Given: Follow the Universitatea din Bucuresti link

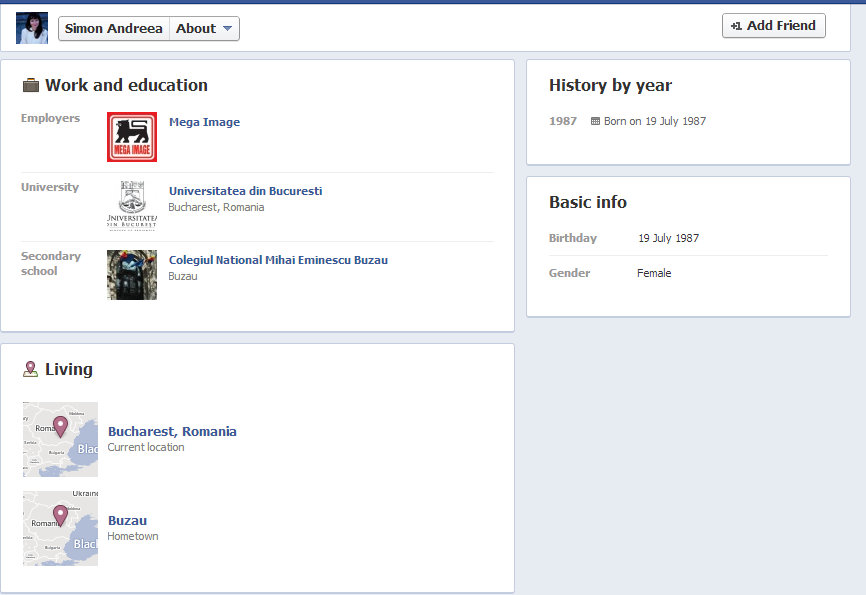Looking at the screenshot, I should [245, 191].
